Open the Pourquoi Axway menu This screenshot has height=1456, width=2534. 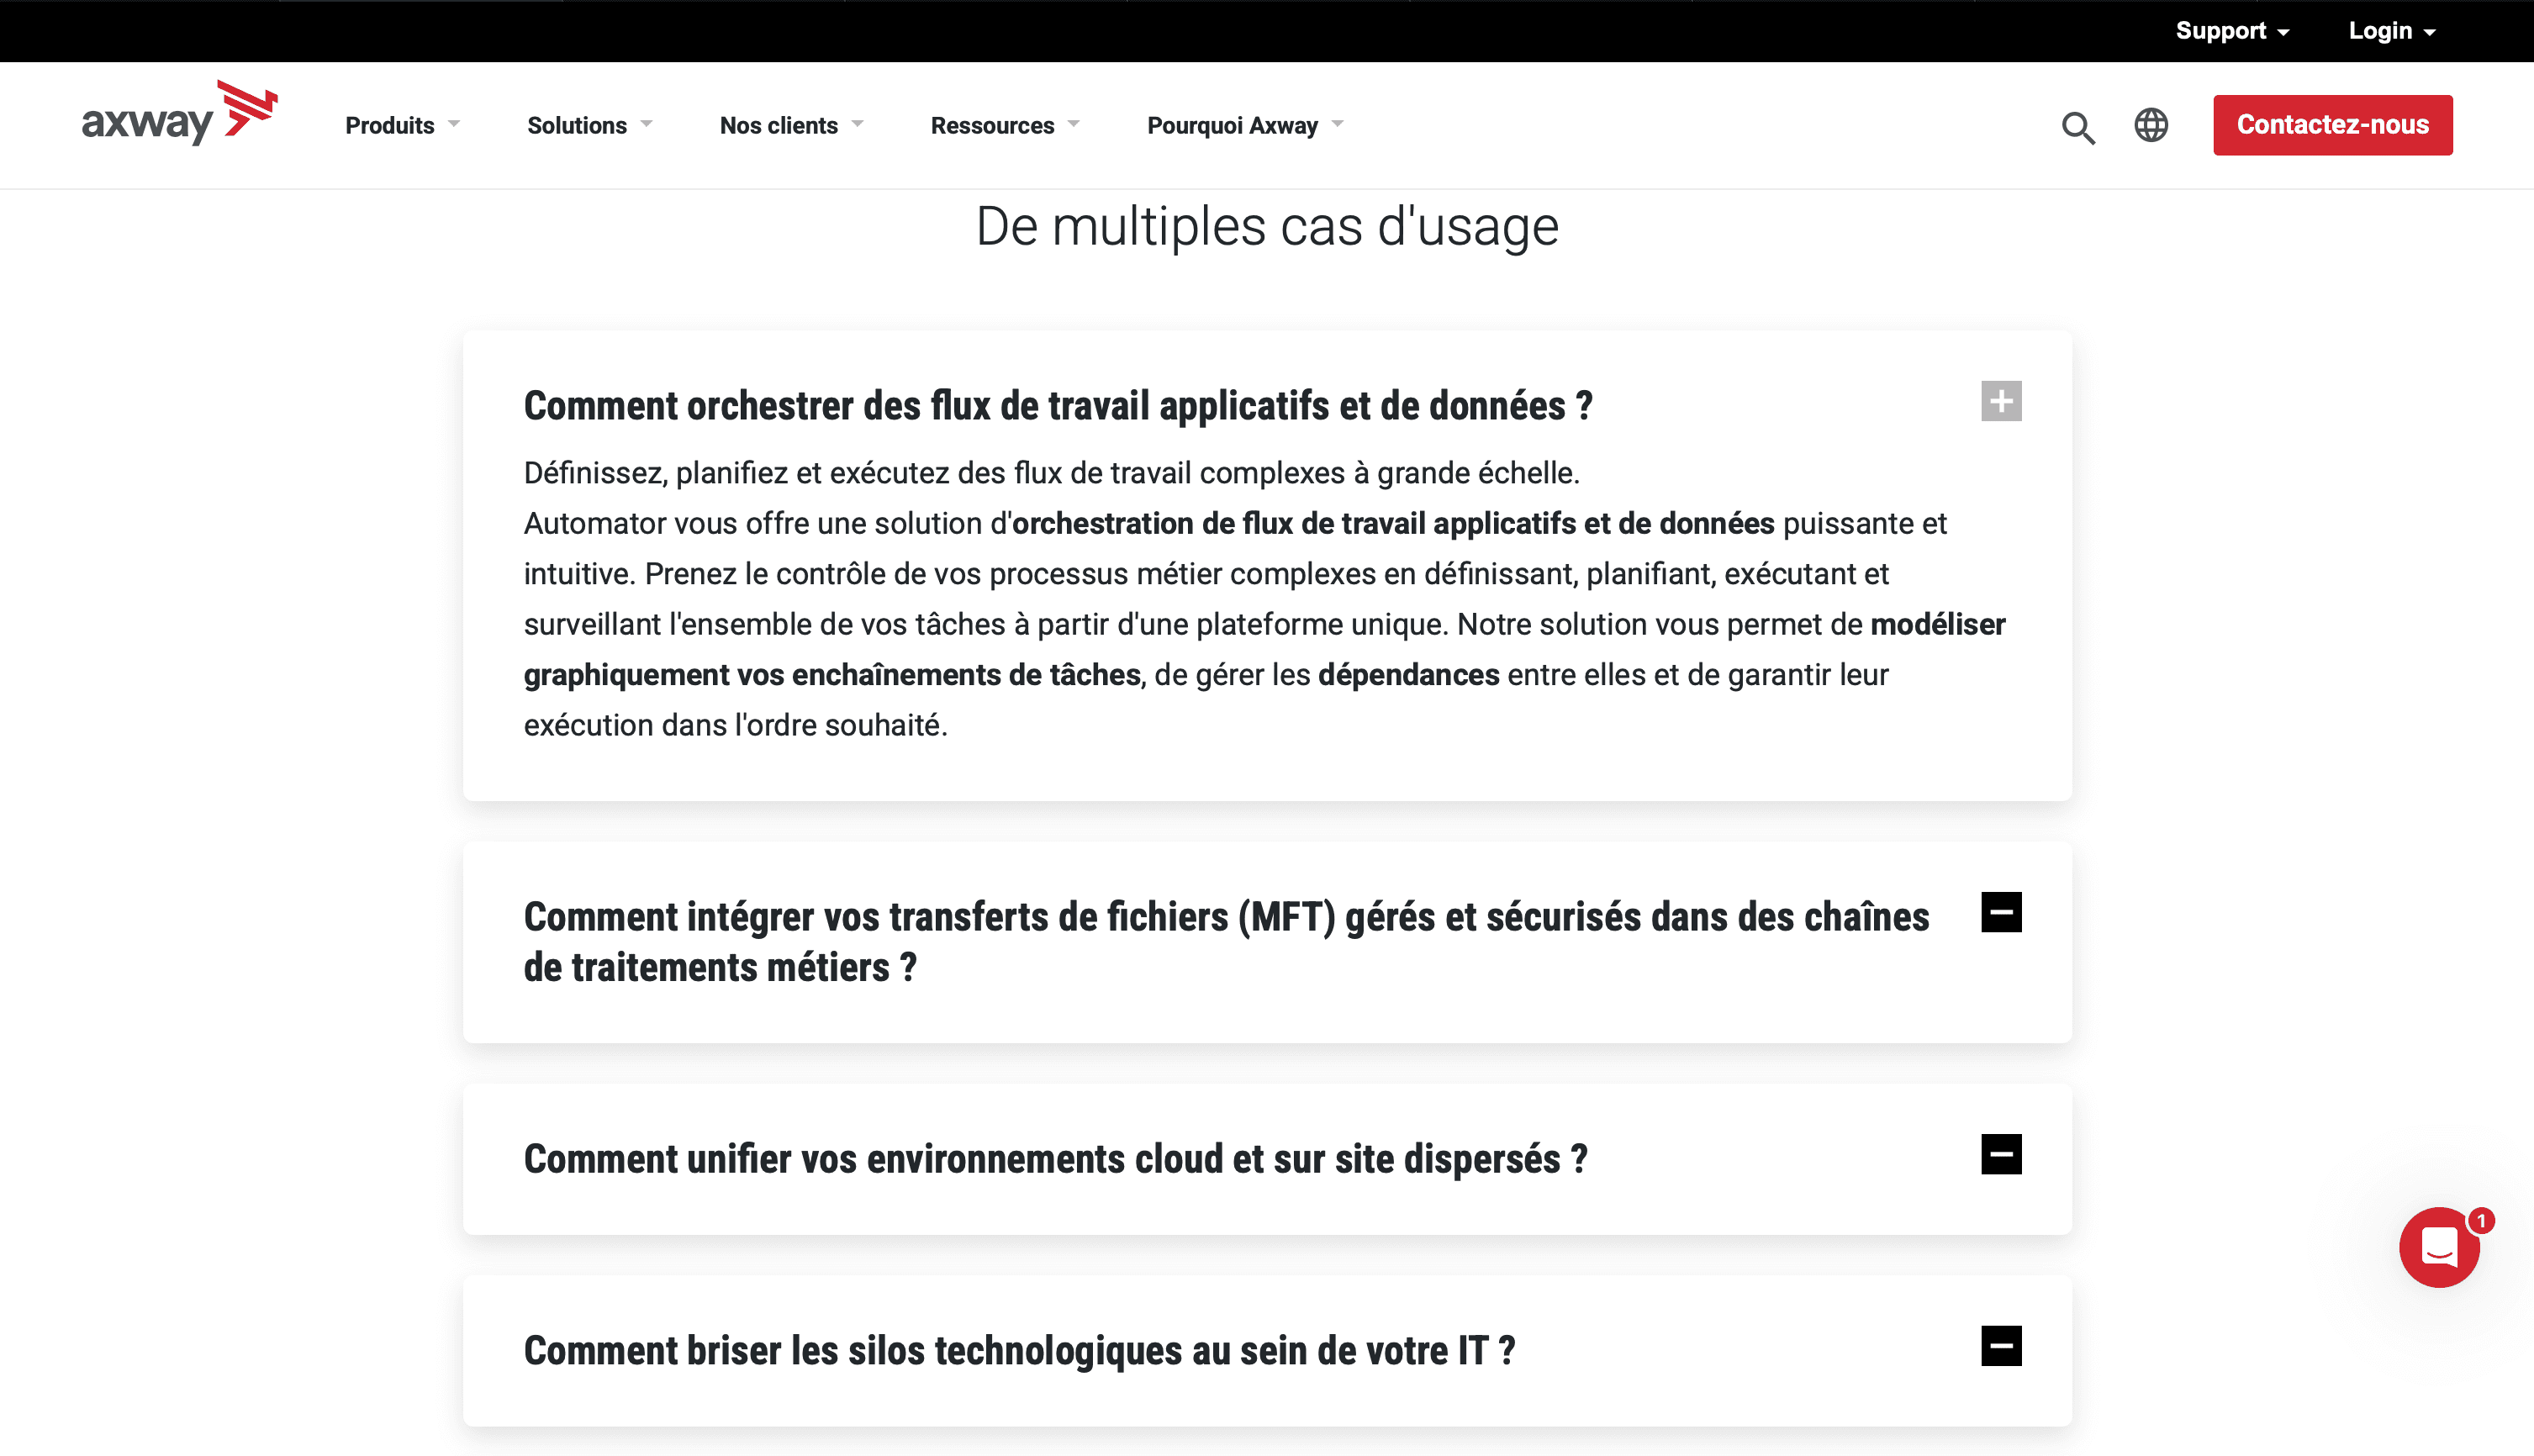[1244, 125]
